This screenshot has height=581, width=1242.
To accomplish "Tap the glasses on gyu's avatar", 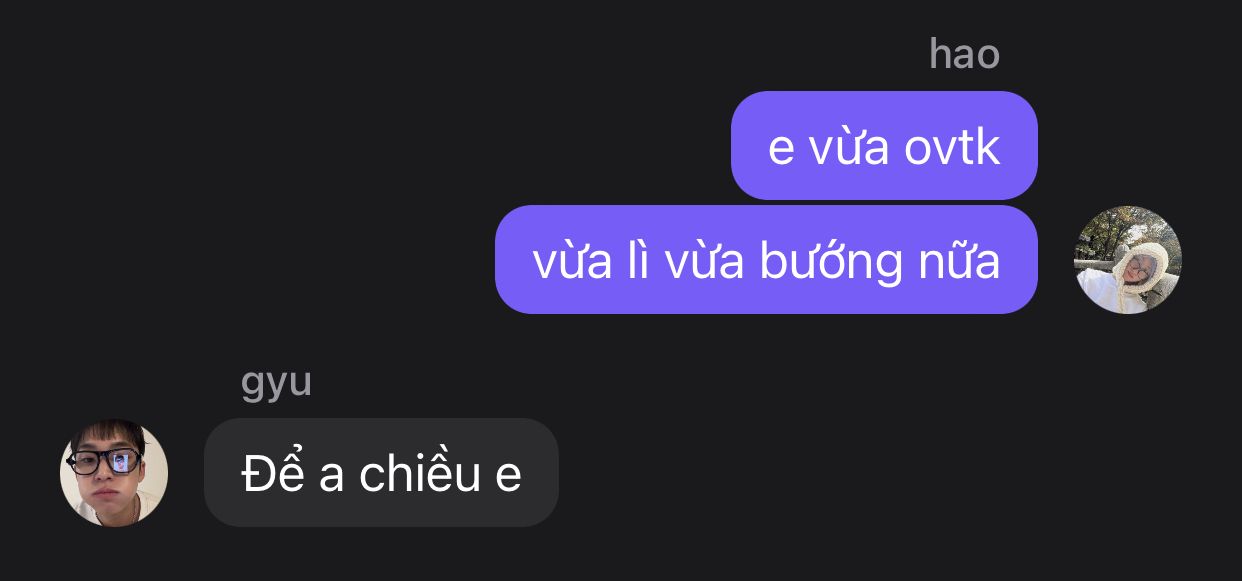I will [106, 462].
